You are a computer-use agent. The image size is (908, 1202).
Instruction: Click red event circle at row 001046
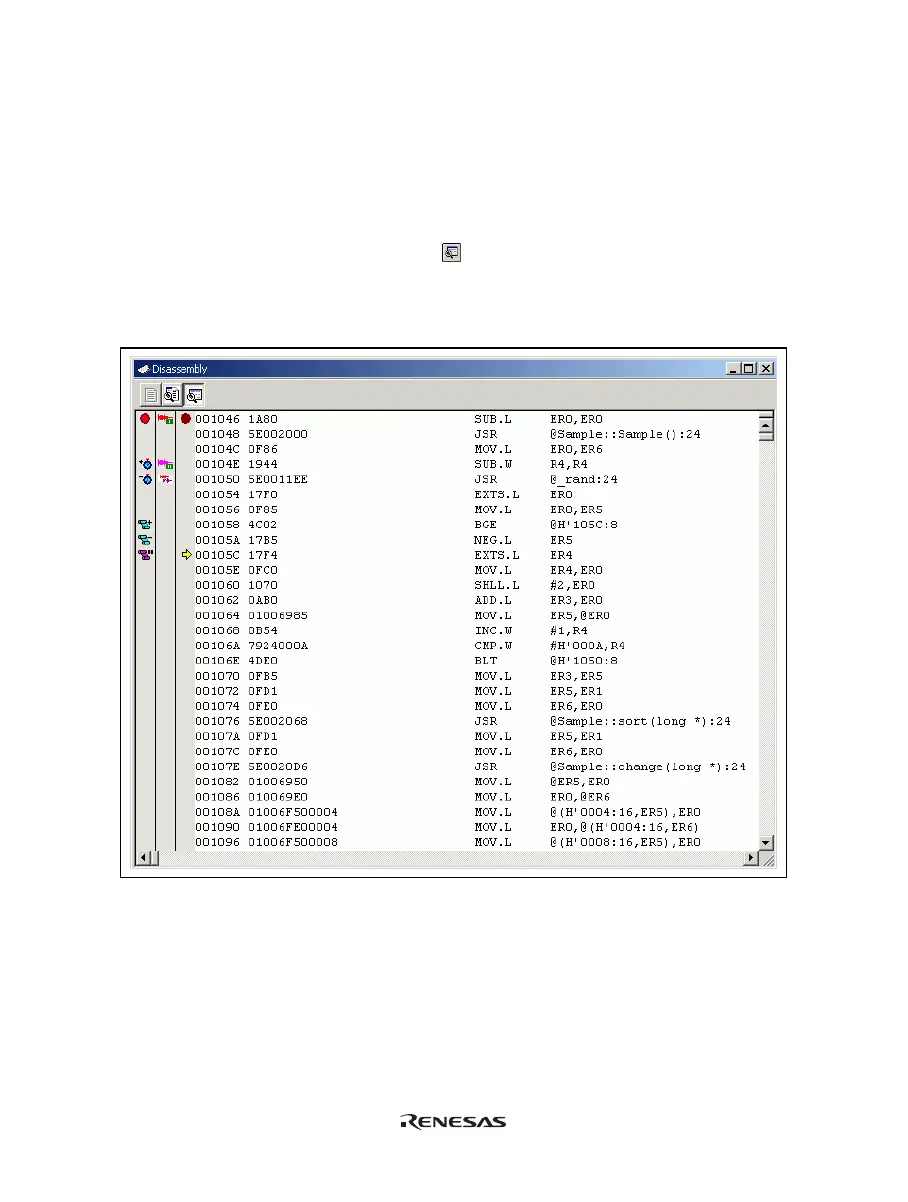(145, 419)
